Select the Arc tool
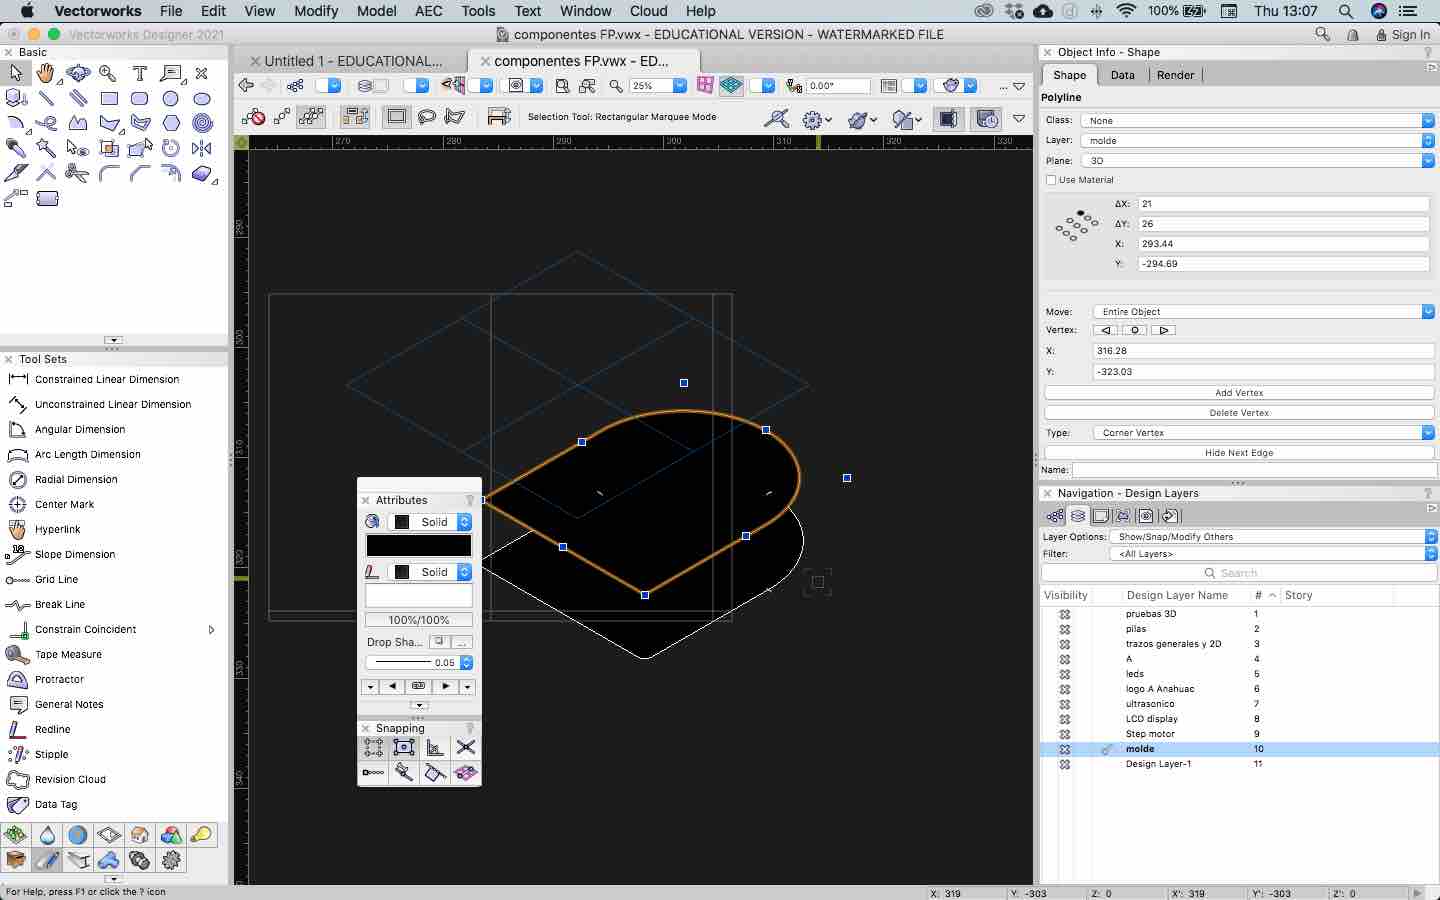The height and width of the screenshot is (900, 1440). [x=16, y=123]
